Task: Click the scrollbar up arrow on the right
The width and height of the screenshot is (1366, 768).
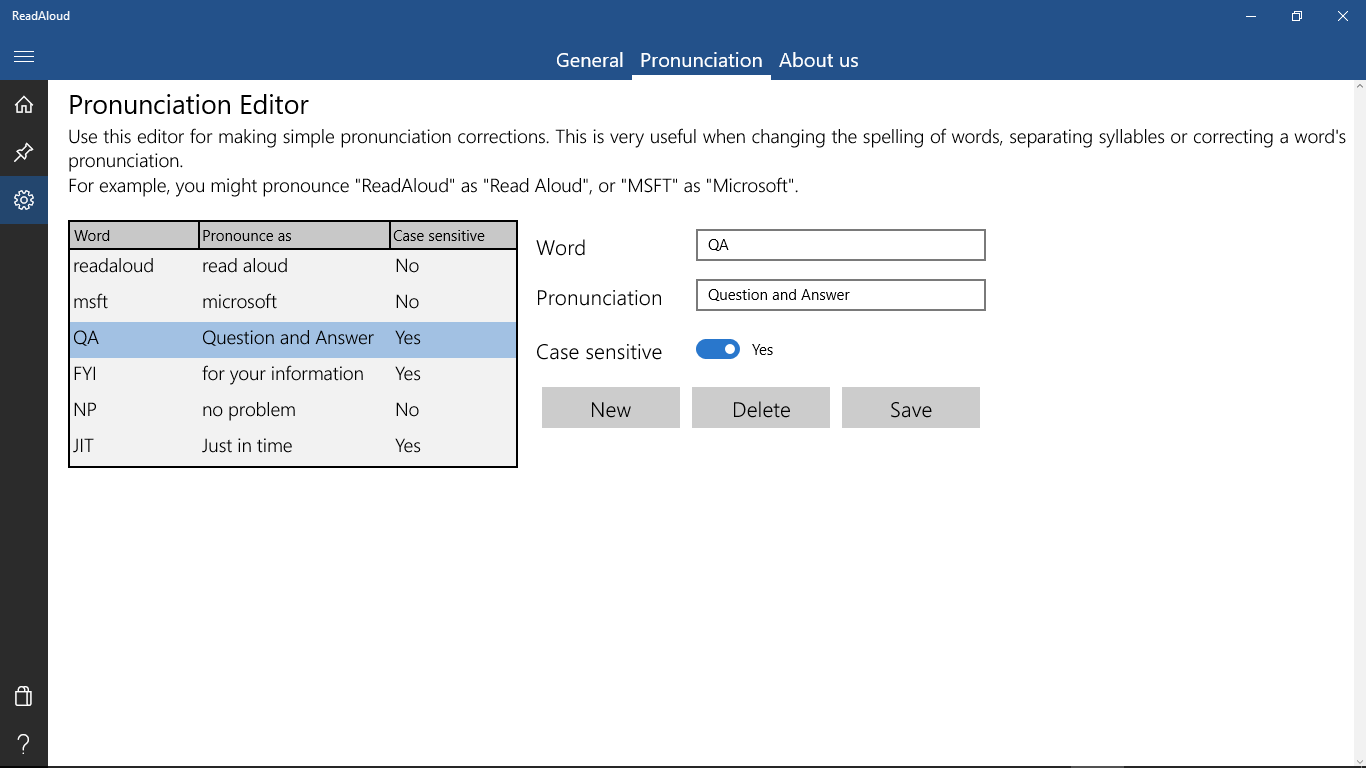Action: (1359, 88)
